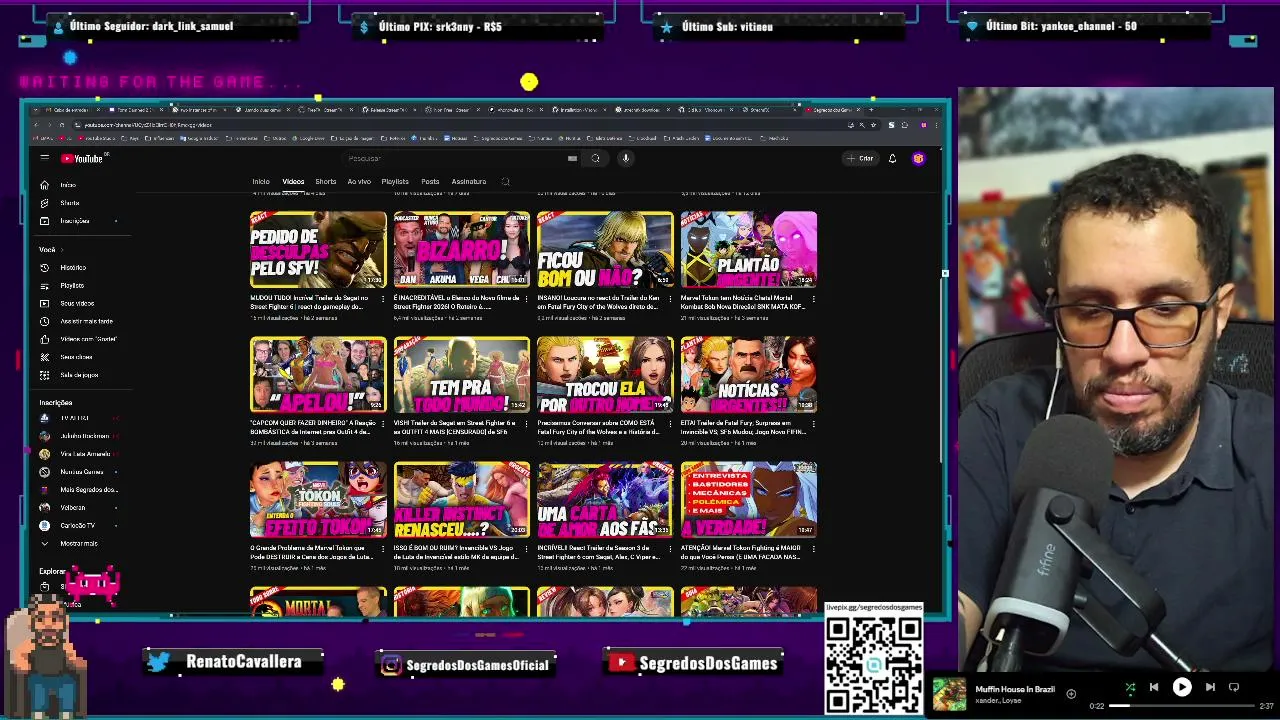Open the TROCOU ELA video thumbnail
The width and height of the screenshot is (1280, 720).
tap(605, 375)
